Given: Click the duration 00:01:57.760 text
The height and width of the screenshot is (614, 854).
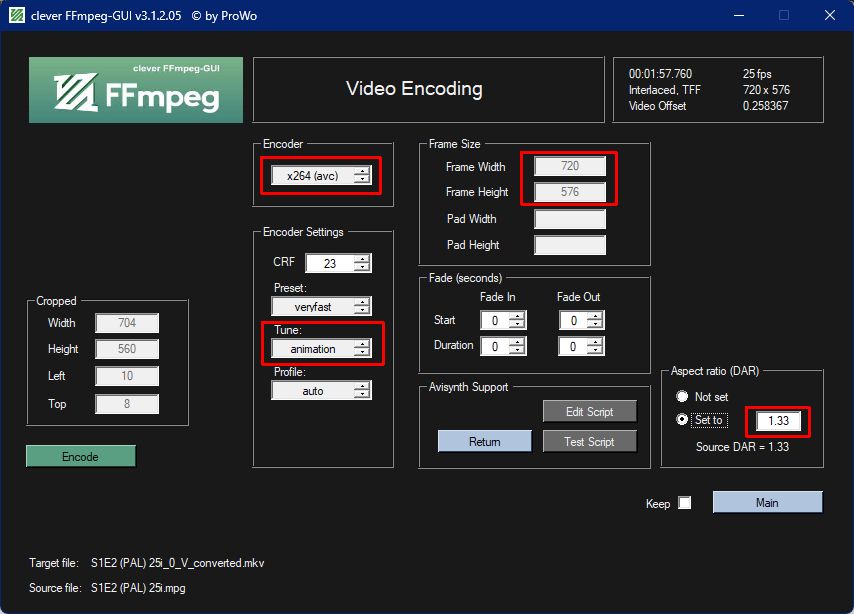Looking at the screenshot, I should pyautogui.click(x=660, y=74).
